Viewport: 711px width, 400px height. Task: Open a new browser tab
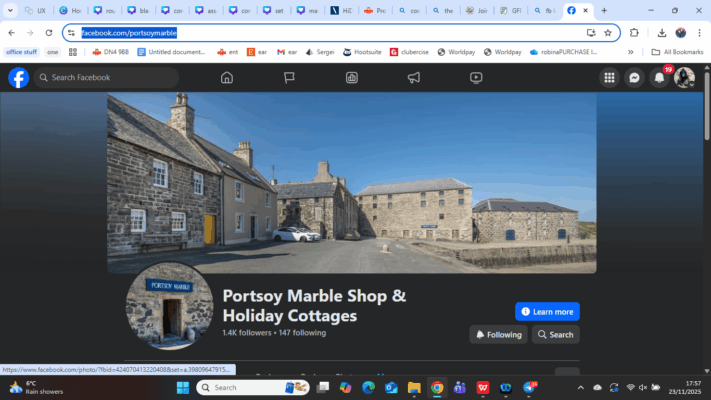(x=603, y=10)
